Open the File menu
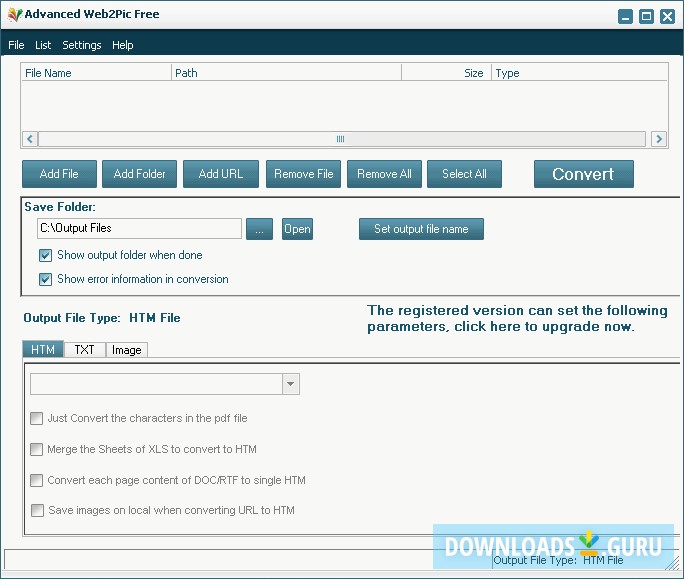This screenshot has width=684, height=579. [x=16, y=45]
